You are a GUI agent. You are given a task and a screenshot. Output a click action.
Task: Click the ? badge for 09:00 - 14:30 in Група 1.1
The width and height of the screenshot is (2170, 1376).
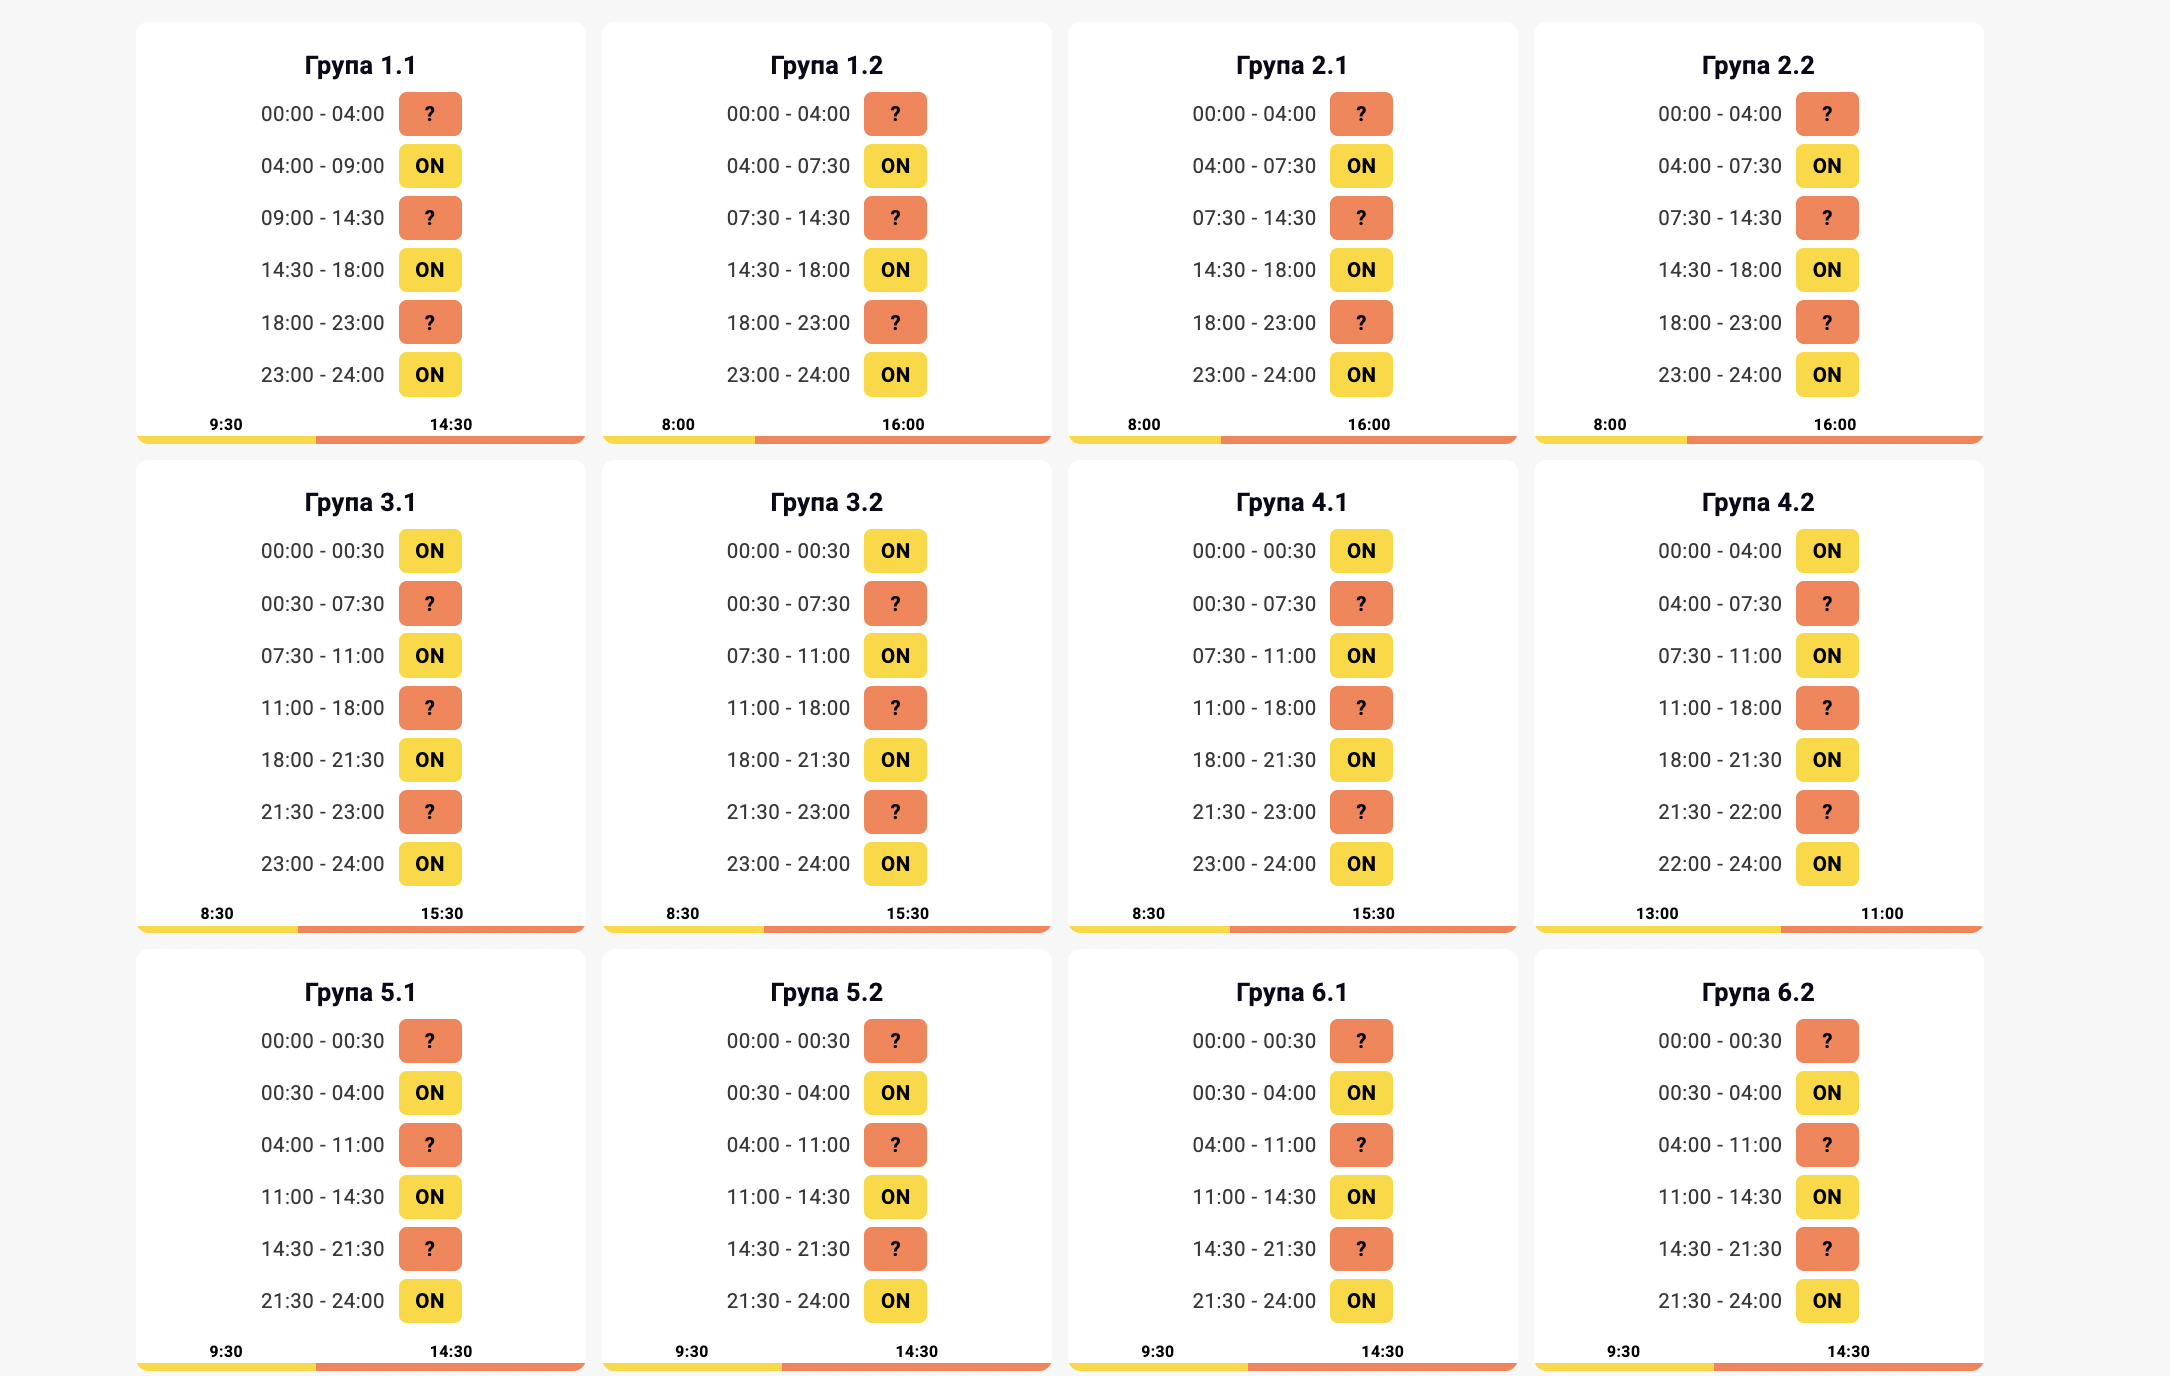430,218
